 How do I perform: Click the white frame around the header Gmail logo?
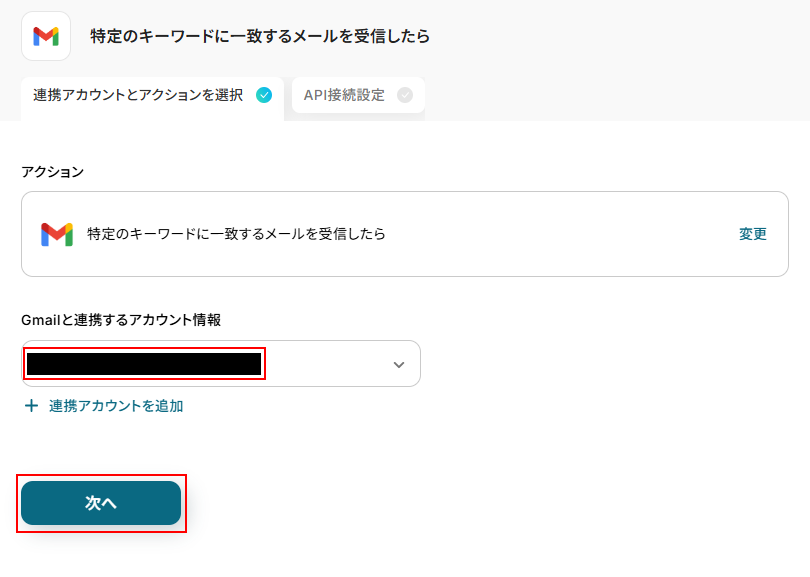(27, 18)
